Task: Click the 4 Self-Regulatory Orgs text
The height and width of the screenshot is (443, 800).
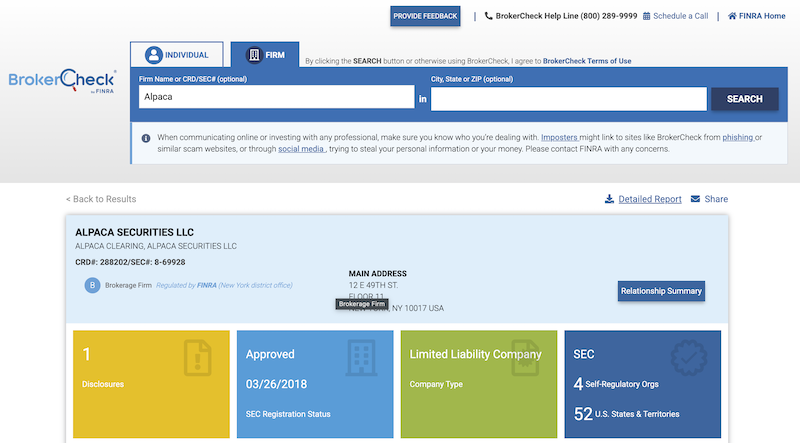Action: tap(616, 384)
